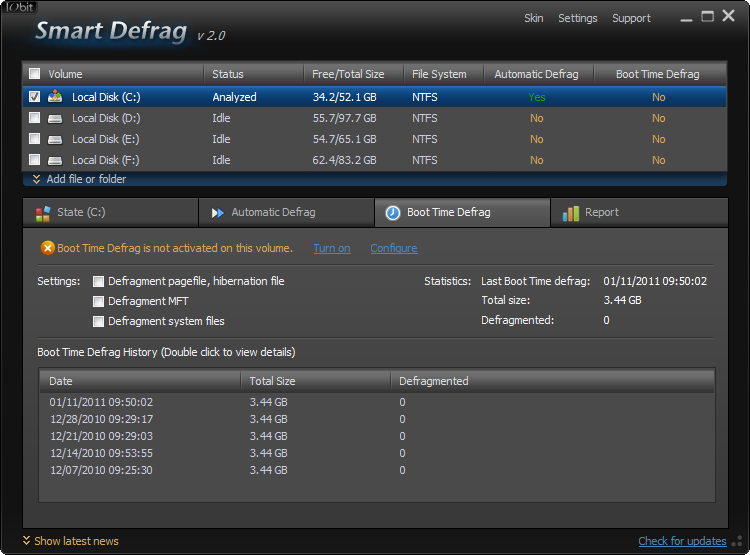Check the Local Disk (E:) checkbox
Screen dimensions: 750x555
point(34,139)
